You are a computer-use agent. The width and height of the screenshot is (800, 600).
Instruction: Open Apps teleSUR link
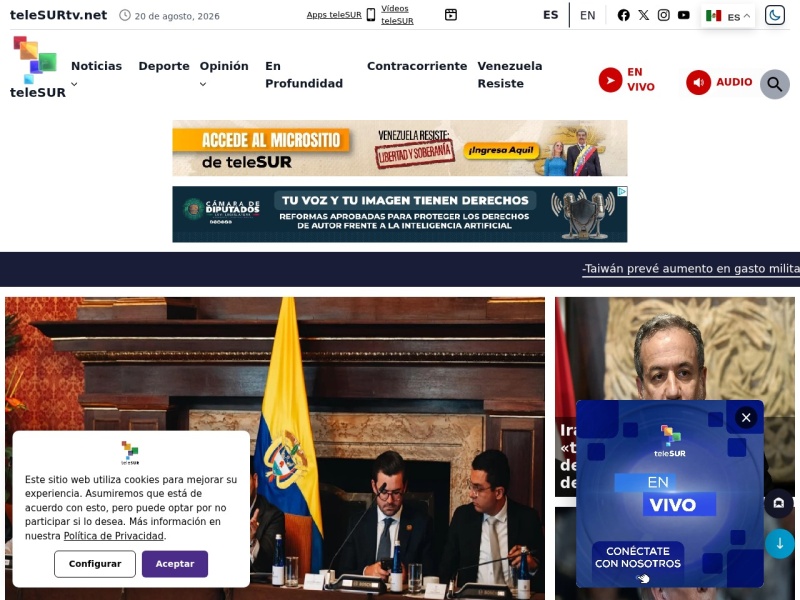(x=334, y=15)
